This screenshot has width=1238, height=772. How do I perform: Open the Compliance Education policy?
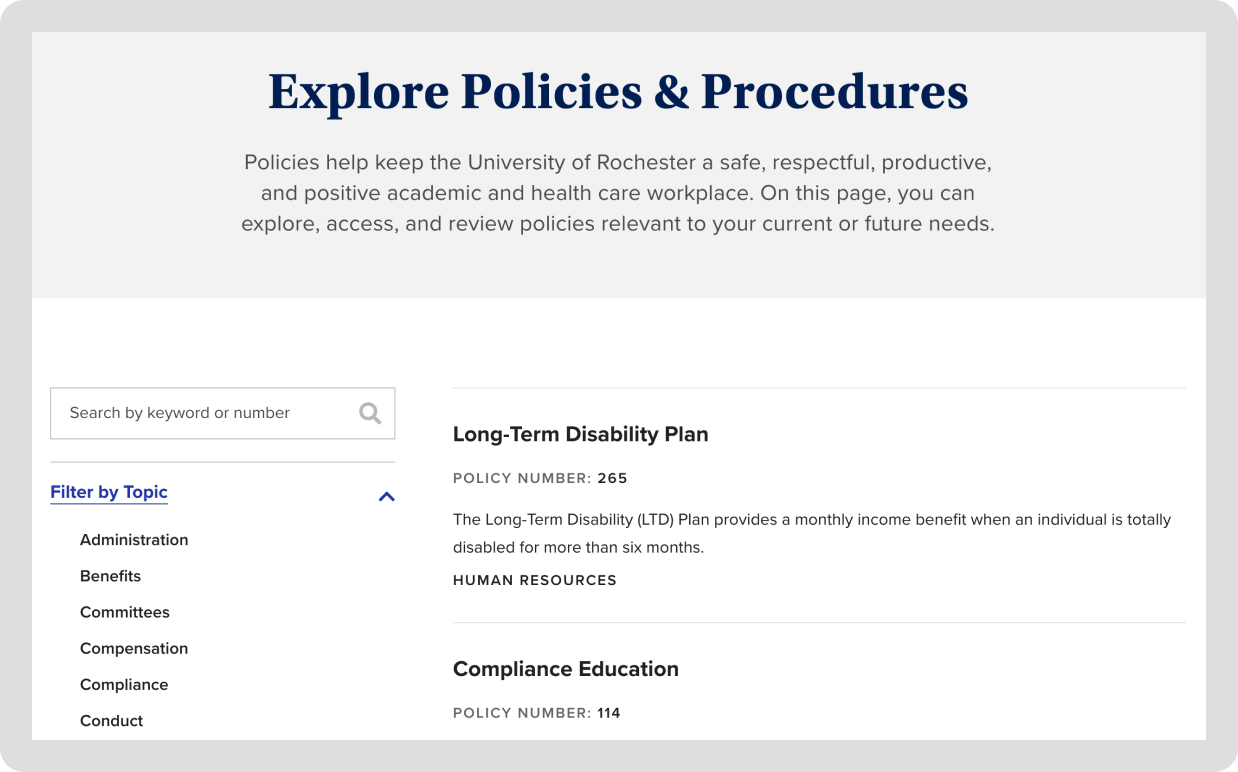[565, 669]
